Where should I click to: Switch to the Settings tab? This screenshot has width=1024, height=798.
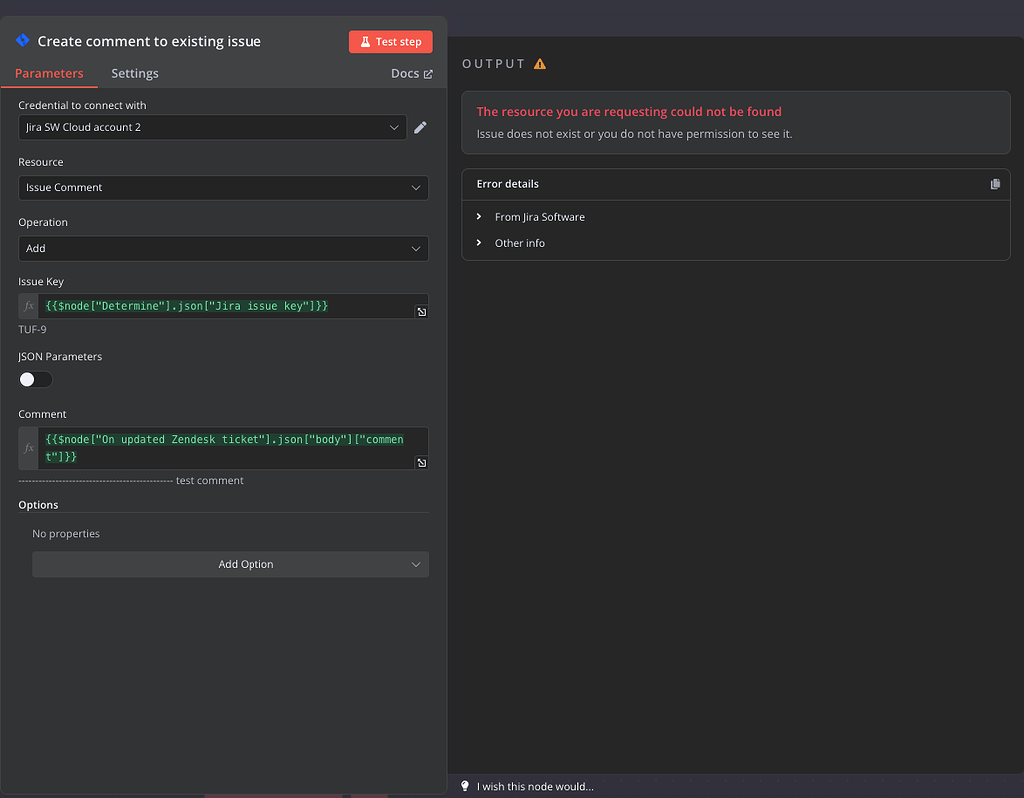(x=134, y=73)
